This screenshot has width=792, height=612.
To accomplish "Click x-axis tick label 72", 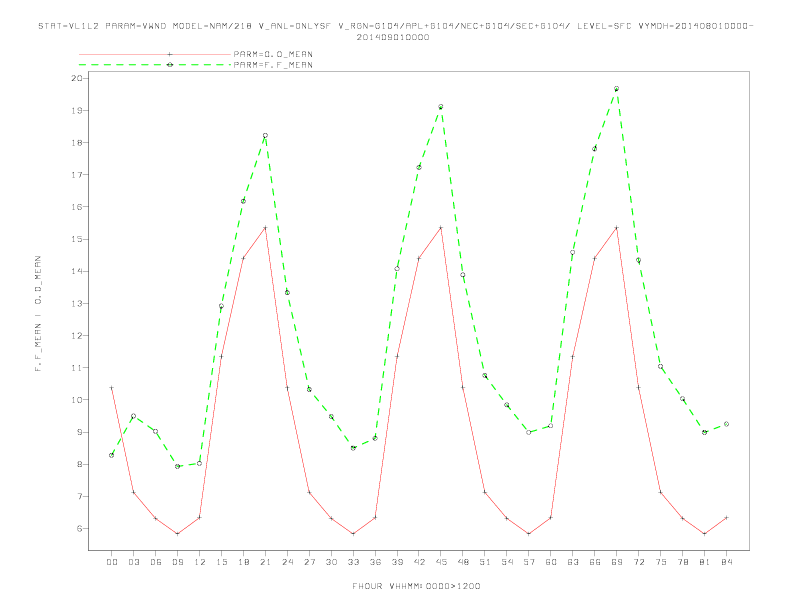I will [638, 562].
